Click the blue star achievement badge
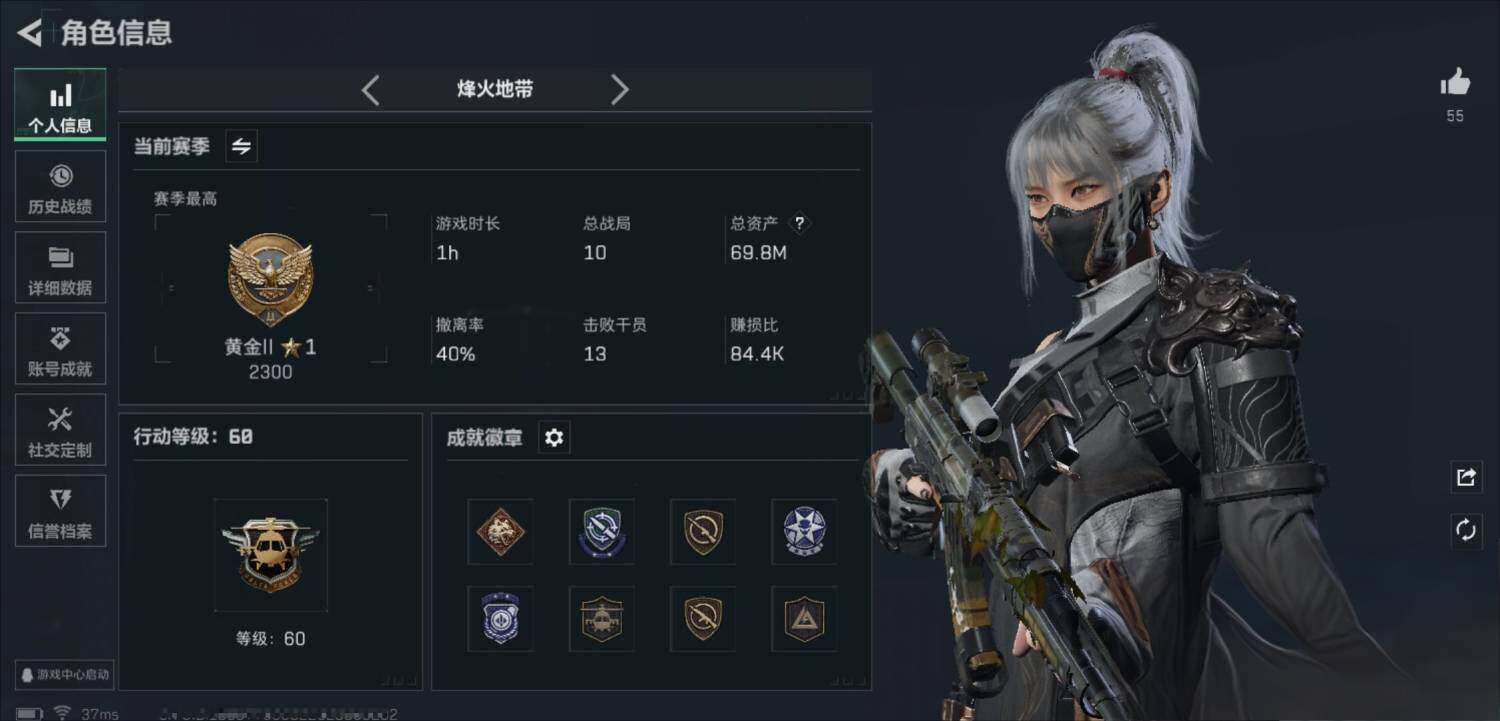The image size is (1500, 721). (804, 532)
